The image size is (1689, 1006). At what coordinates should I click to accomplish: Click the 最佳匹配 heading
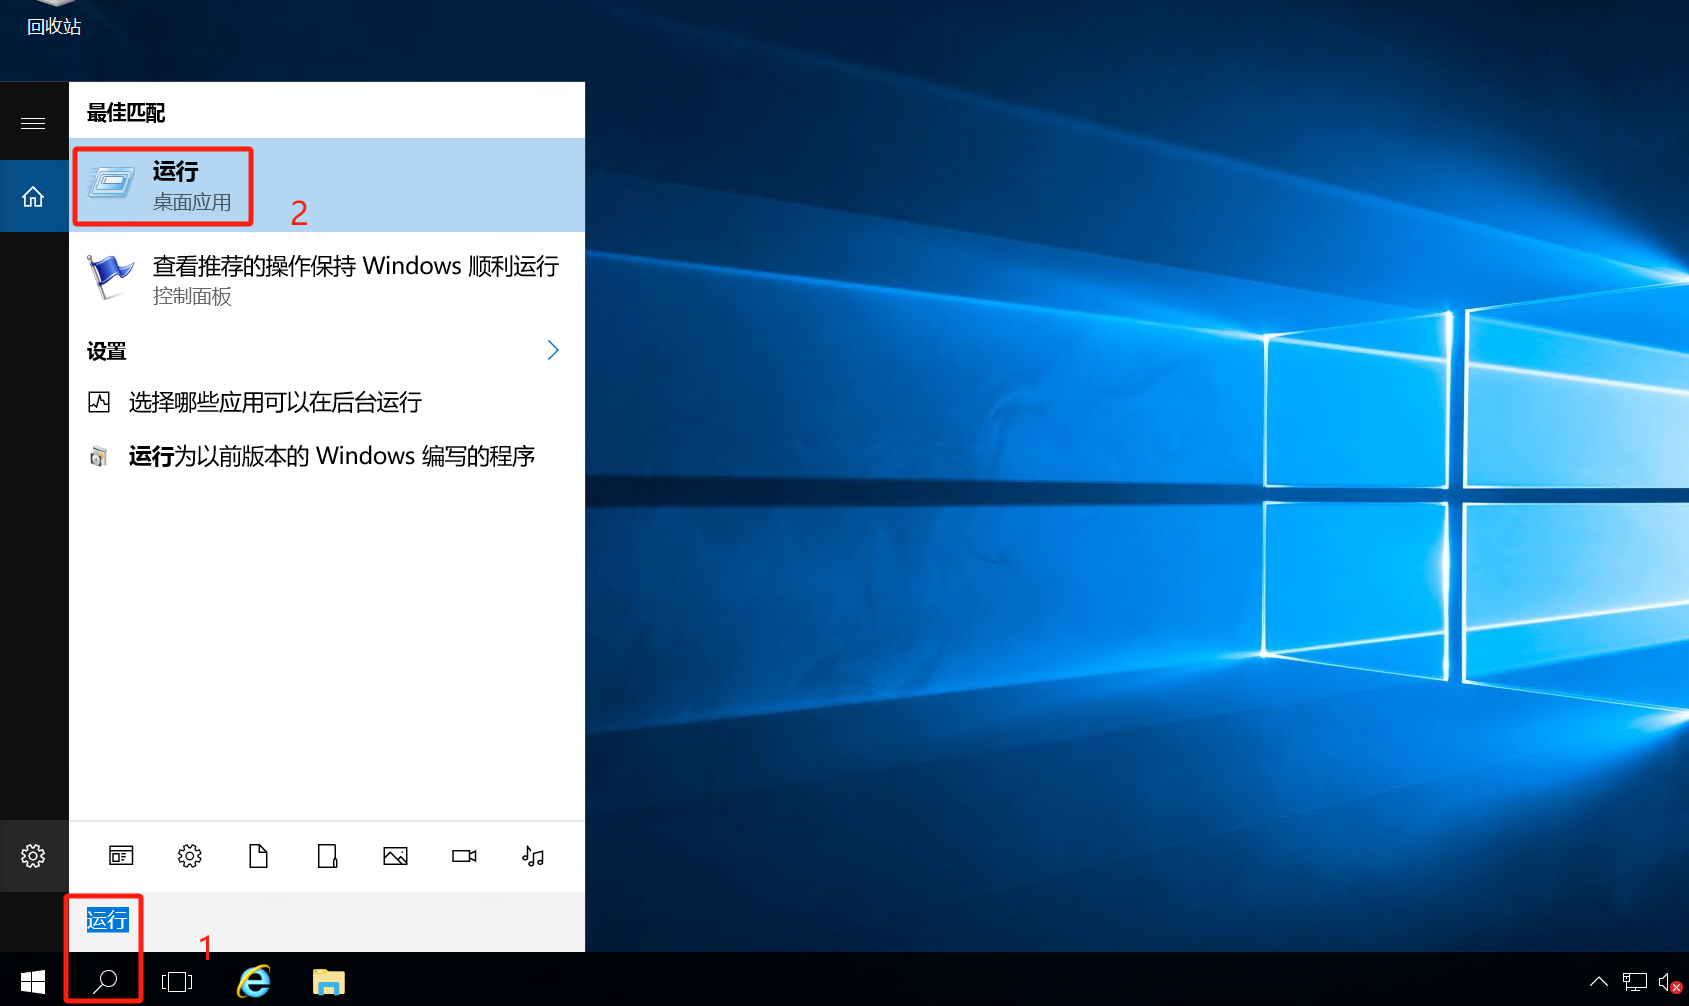tap(126, 113)
